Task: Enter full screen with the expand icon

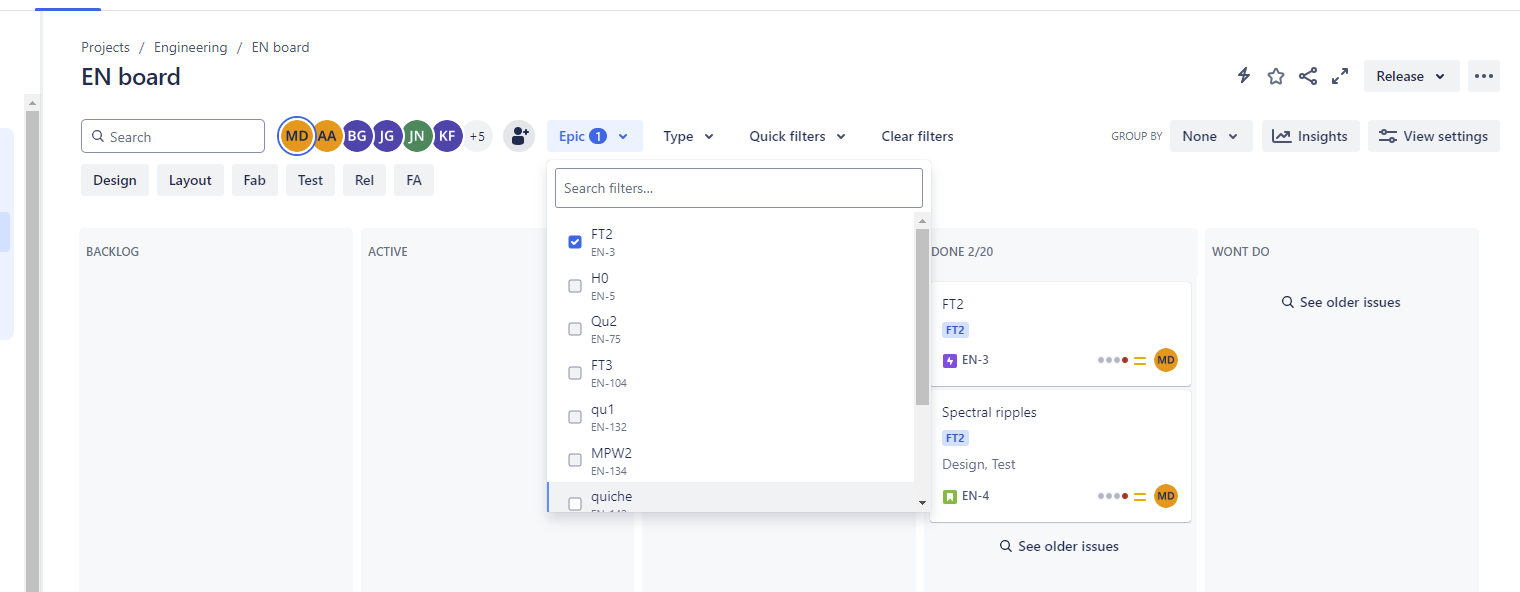Action: coord(1340,76)
